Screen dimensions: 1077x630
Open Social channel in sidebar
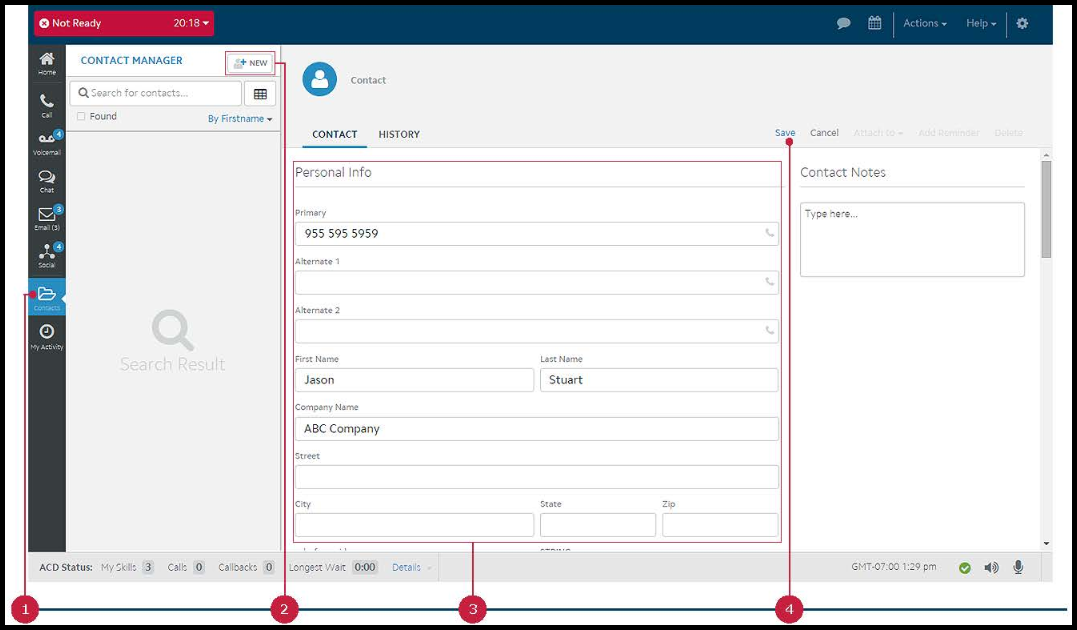click(47, 255)
